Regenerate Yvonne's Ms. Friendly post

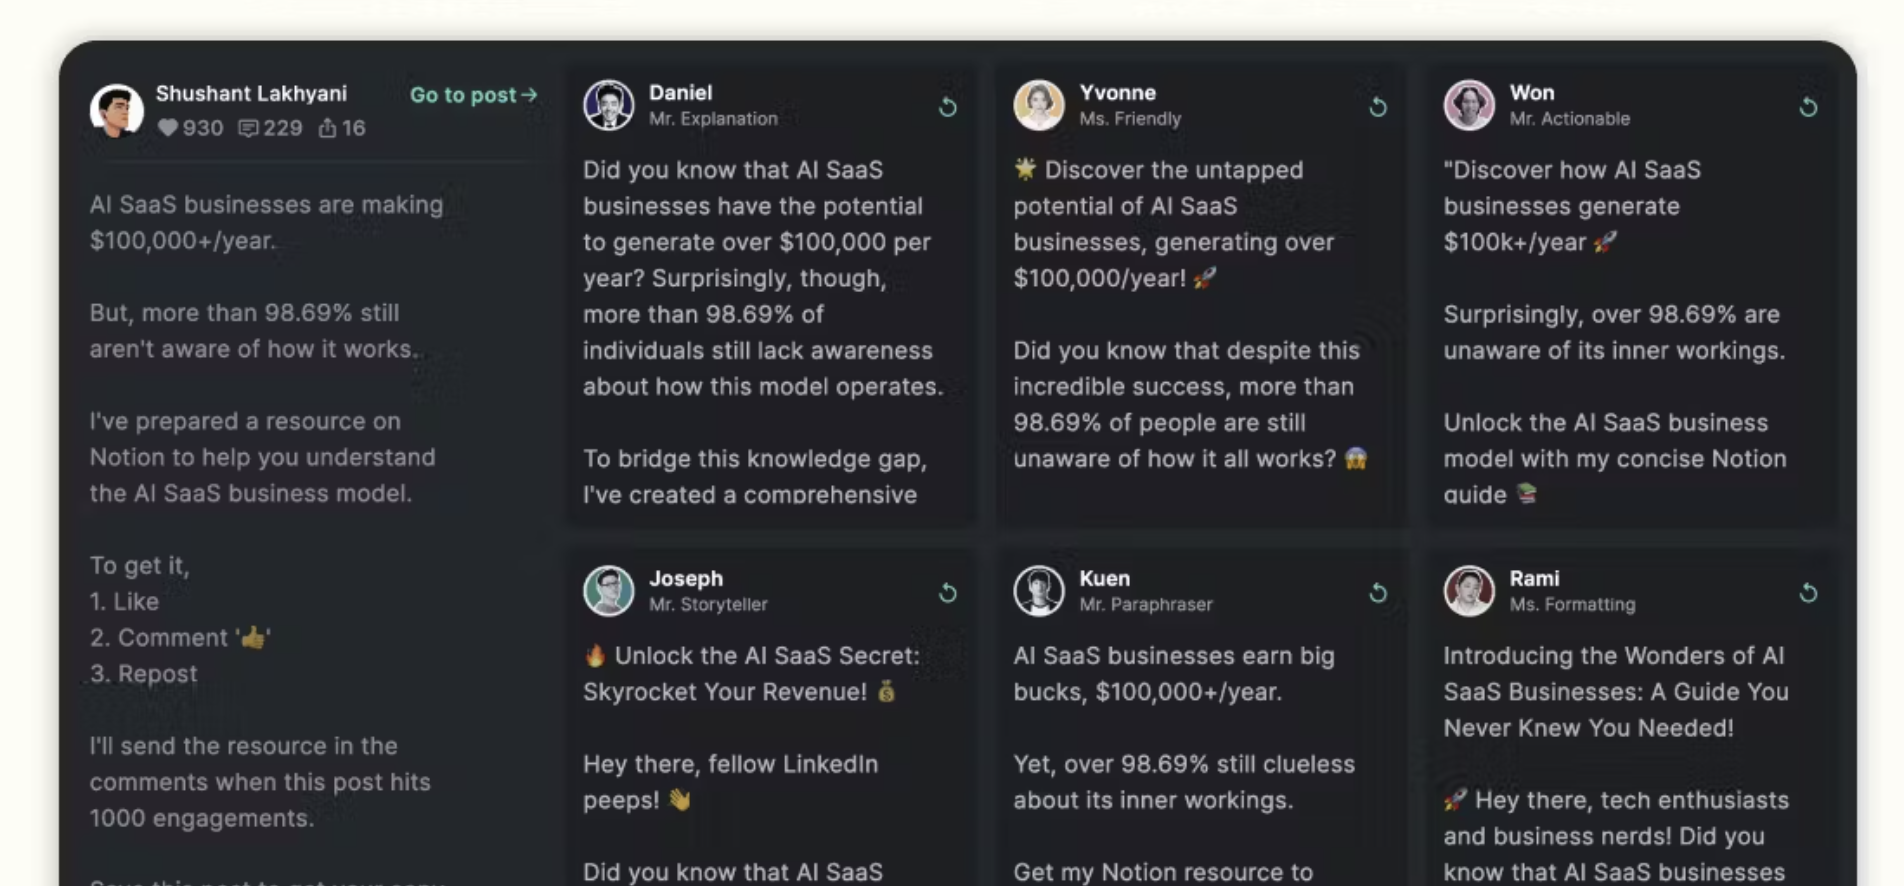click(x=1378, y=106)
